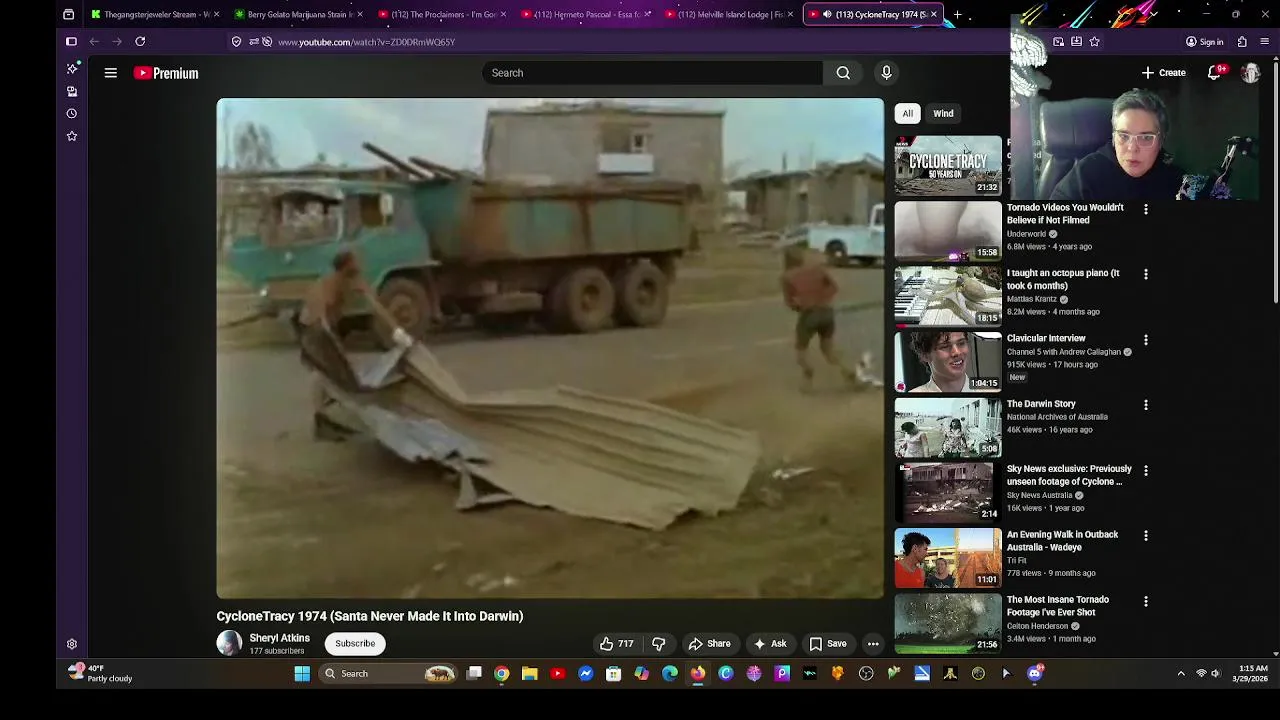Select the All filter chip
This screenshot has height=720, width=1280.
[907, 113]
